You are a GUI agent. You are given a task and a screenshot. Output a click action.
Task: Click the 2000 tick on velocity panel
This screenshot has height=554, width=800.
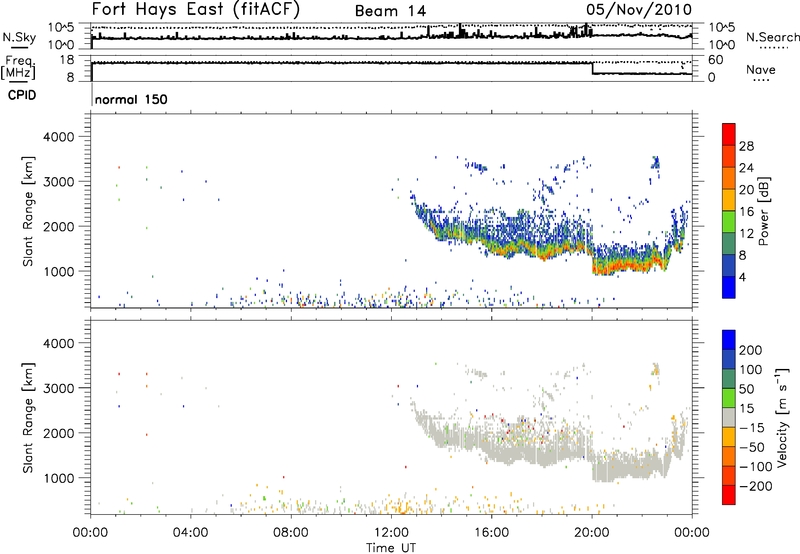click(59, 433)
